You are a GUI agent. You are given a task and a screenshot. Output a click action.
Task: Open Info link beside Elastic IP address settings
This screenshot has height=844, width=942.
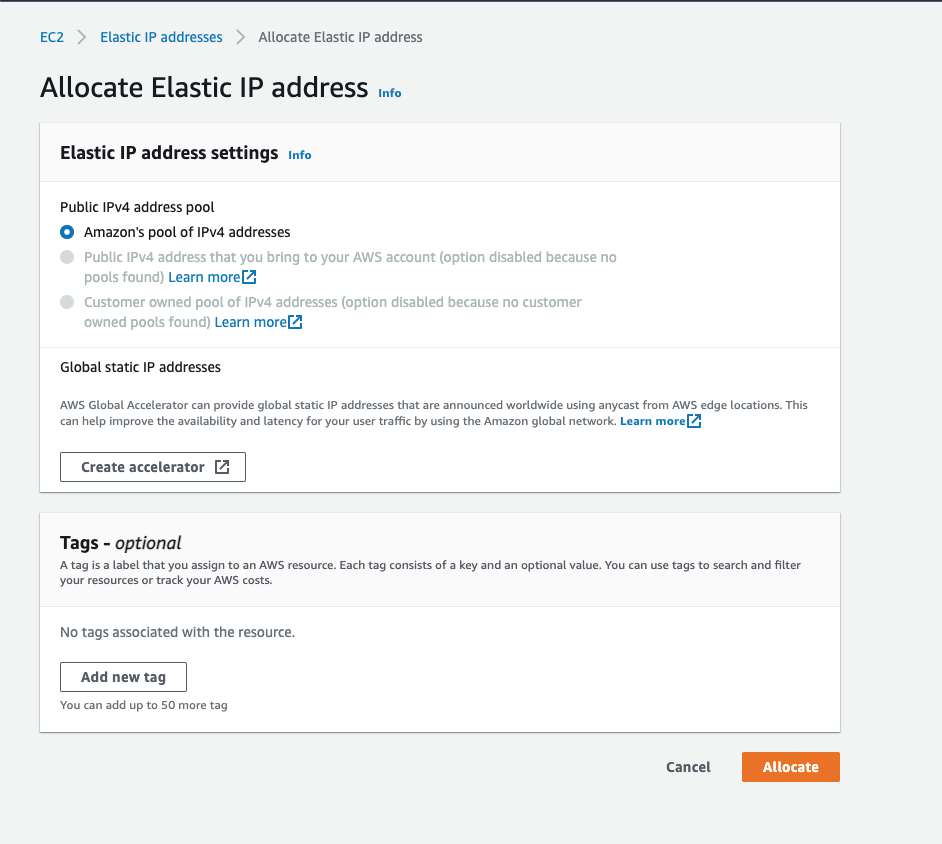300,155
